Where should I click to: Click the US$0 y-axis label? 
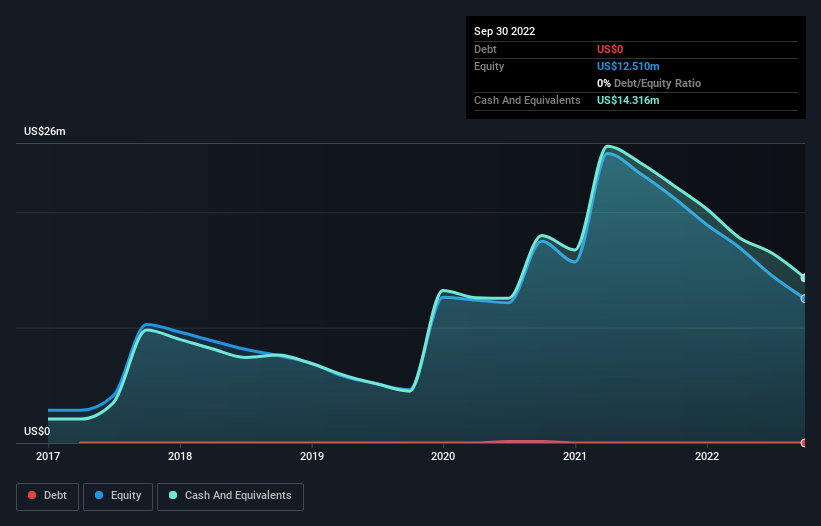[37, 431]
